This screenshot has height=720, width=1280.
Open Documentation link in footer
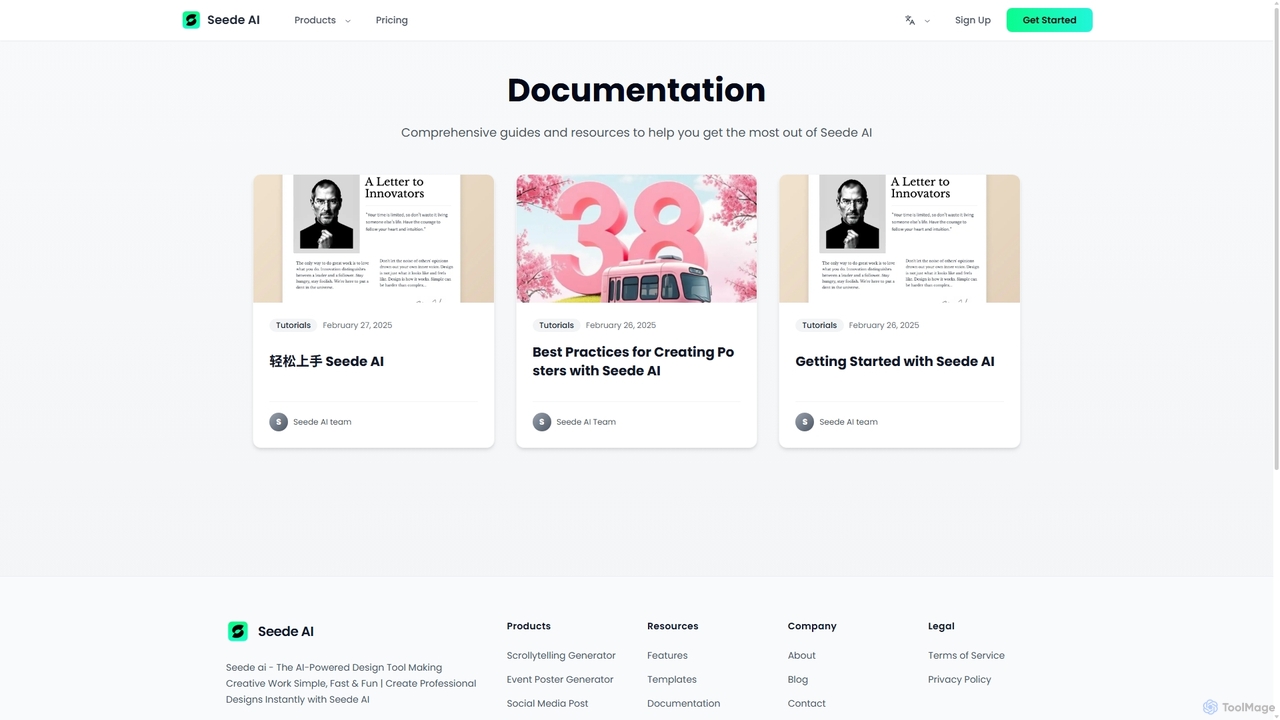click(x=683, y=704)
